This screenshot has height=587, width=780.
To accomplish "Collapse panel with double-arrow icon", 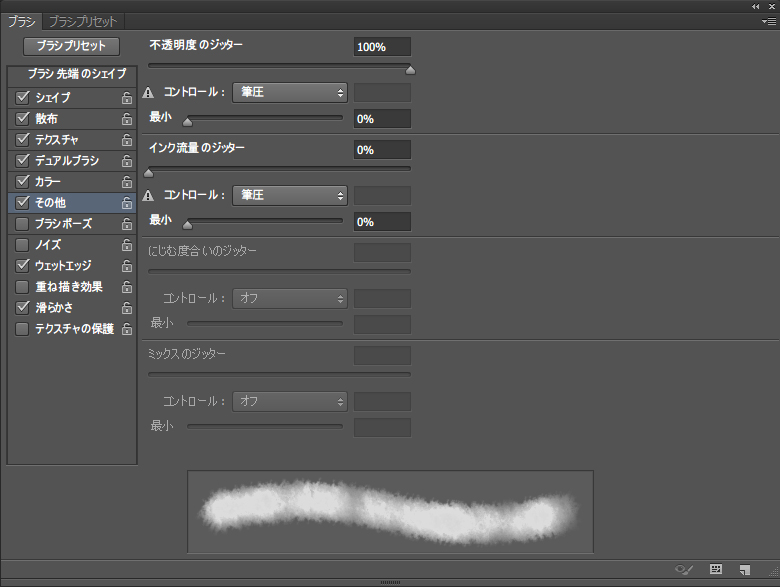I will pyautogui.click(x=756, y=6).
